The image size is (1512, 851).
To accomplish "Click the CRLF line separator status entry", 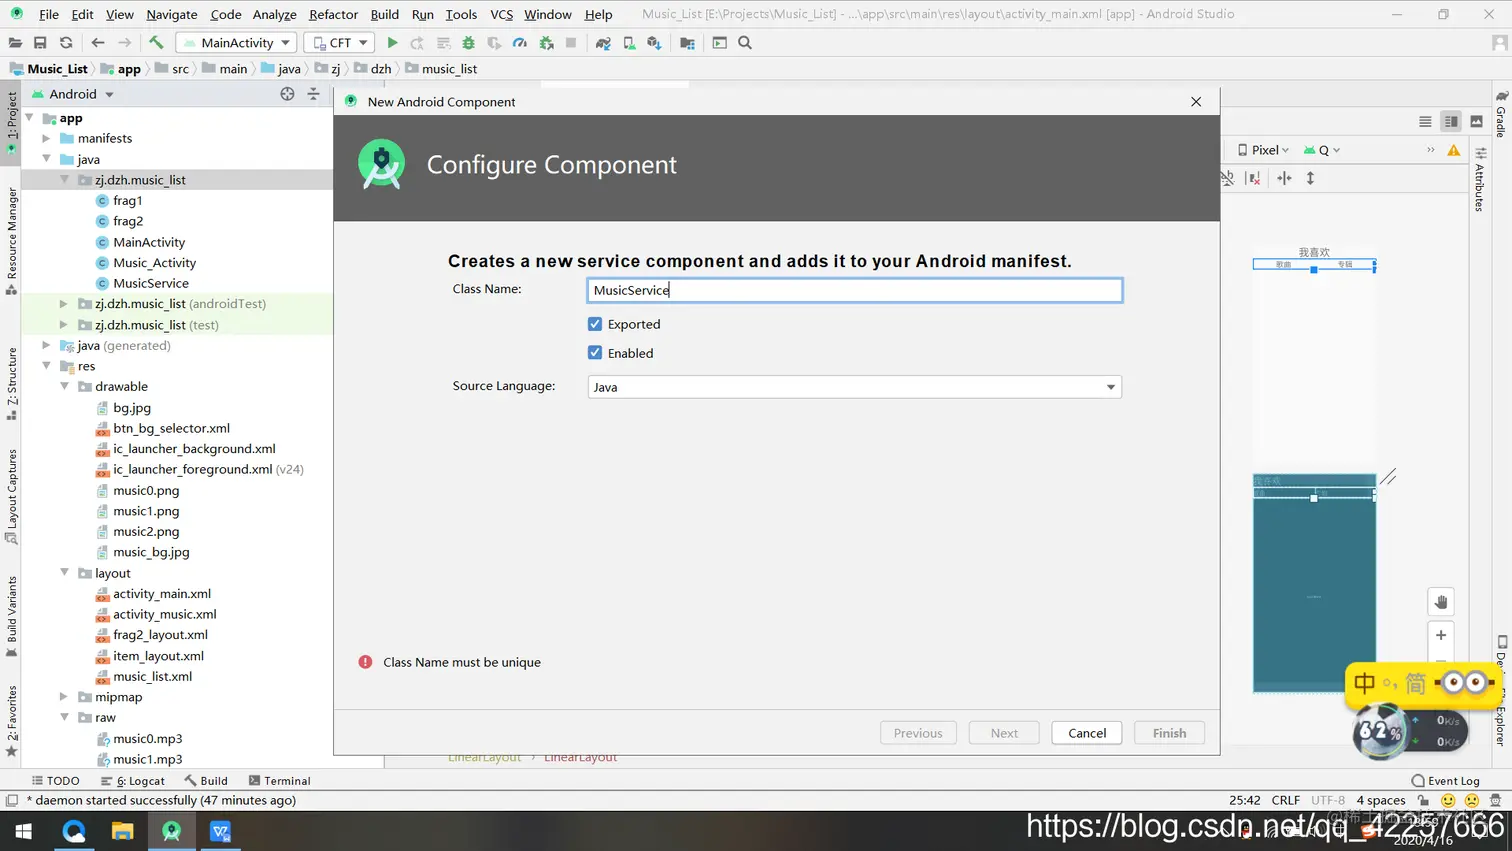I will 1286,800.
